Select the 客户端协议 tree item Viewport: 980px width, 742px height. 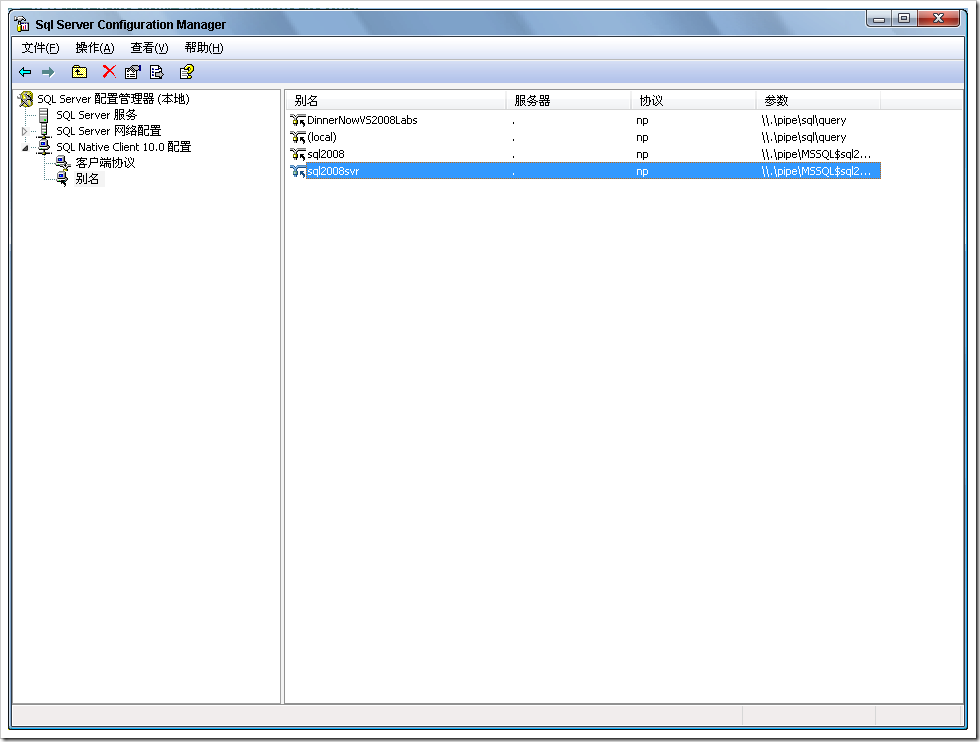(x=105, y=163)
